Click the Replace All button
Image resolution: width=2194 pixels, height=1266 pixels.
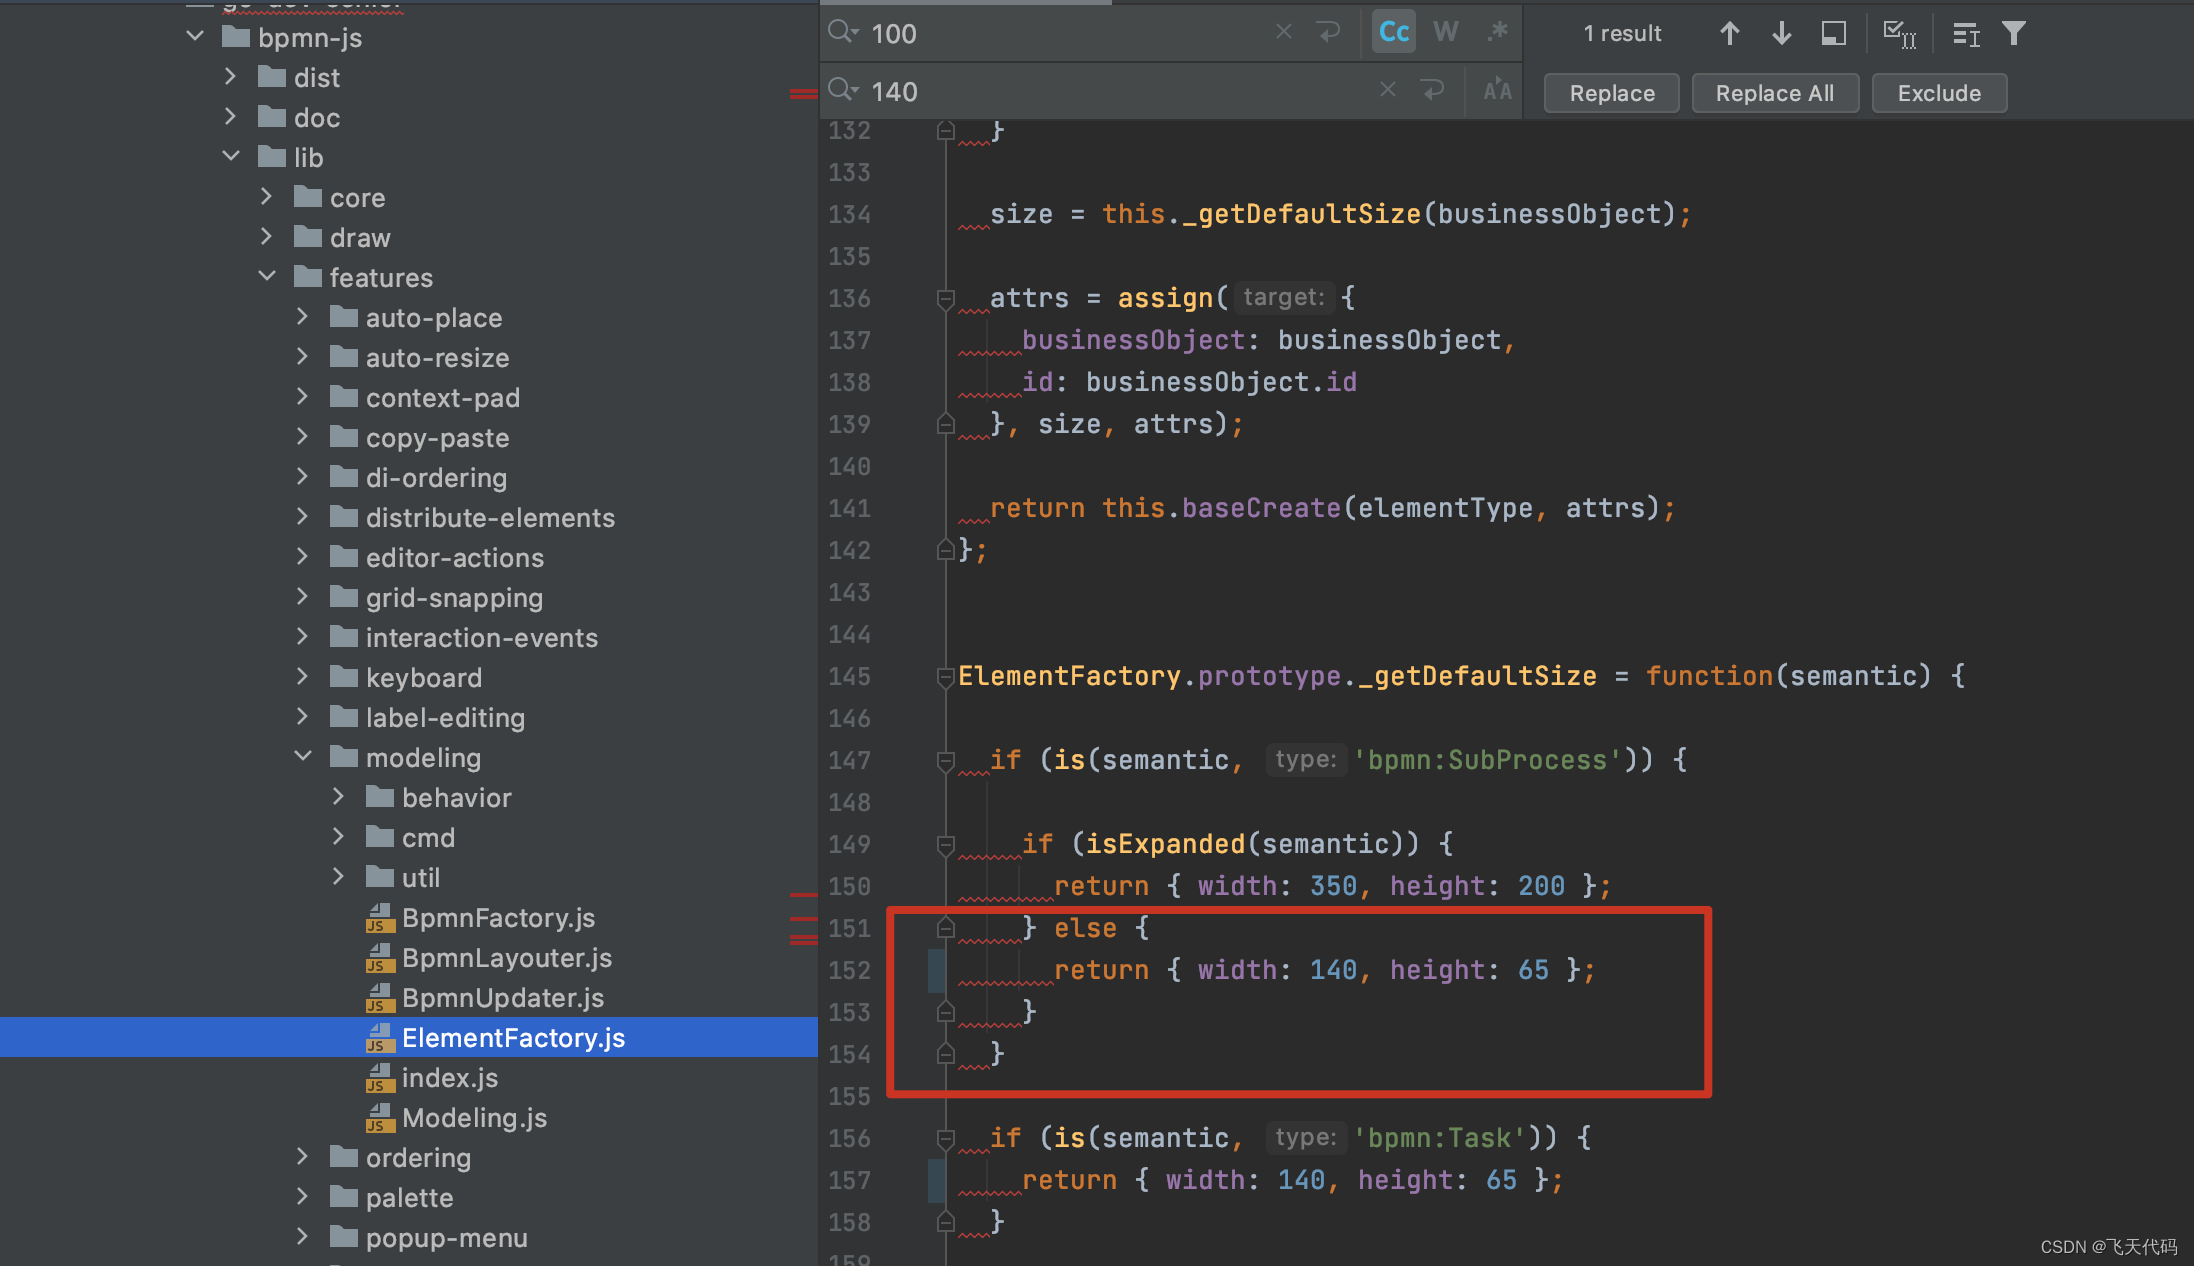[1775, 93]
